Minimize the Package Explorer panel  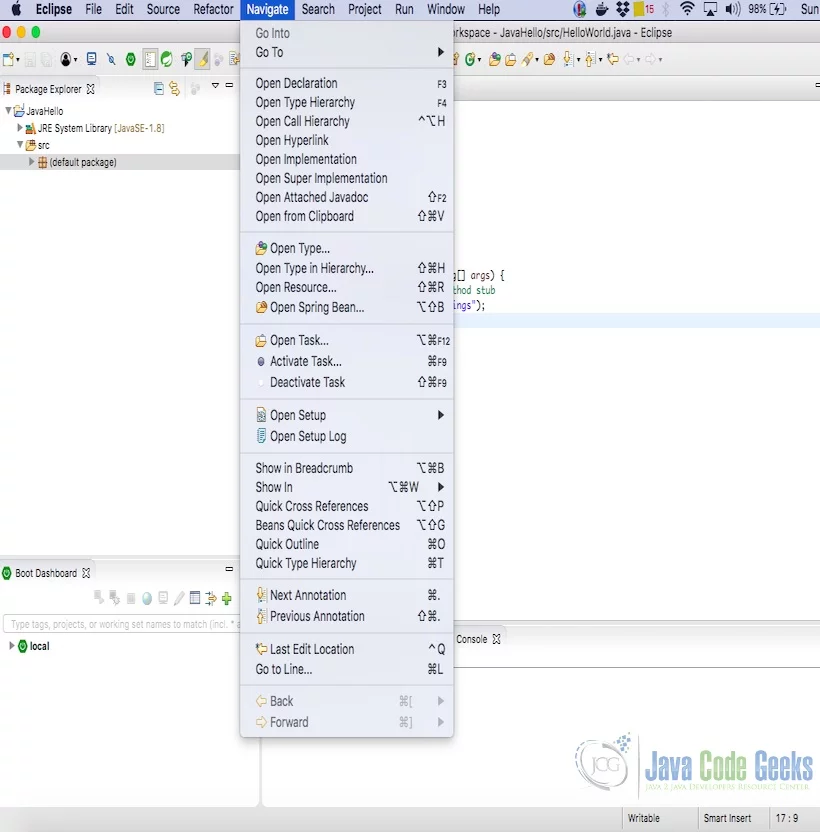click(x=229, y=85)
